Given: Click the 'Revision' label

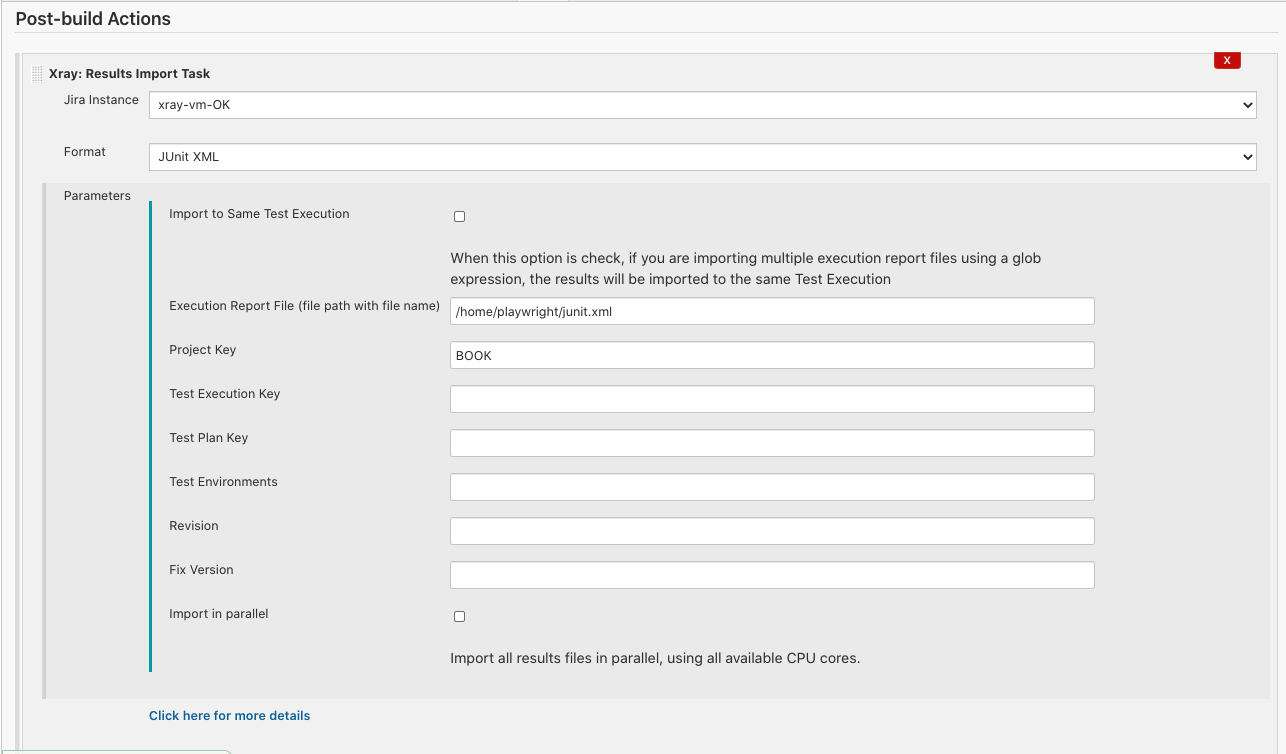Looking at the screenshot, I should tap(193, 526).
